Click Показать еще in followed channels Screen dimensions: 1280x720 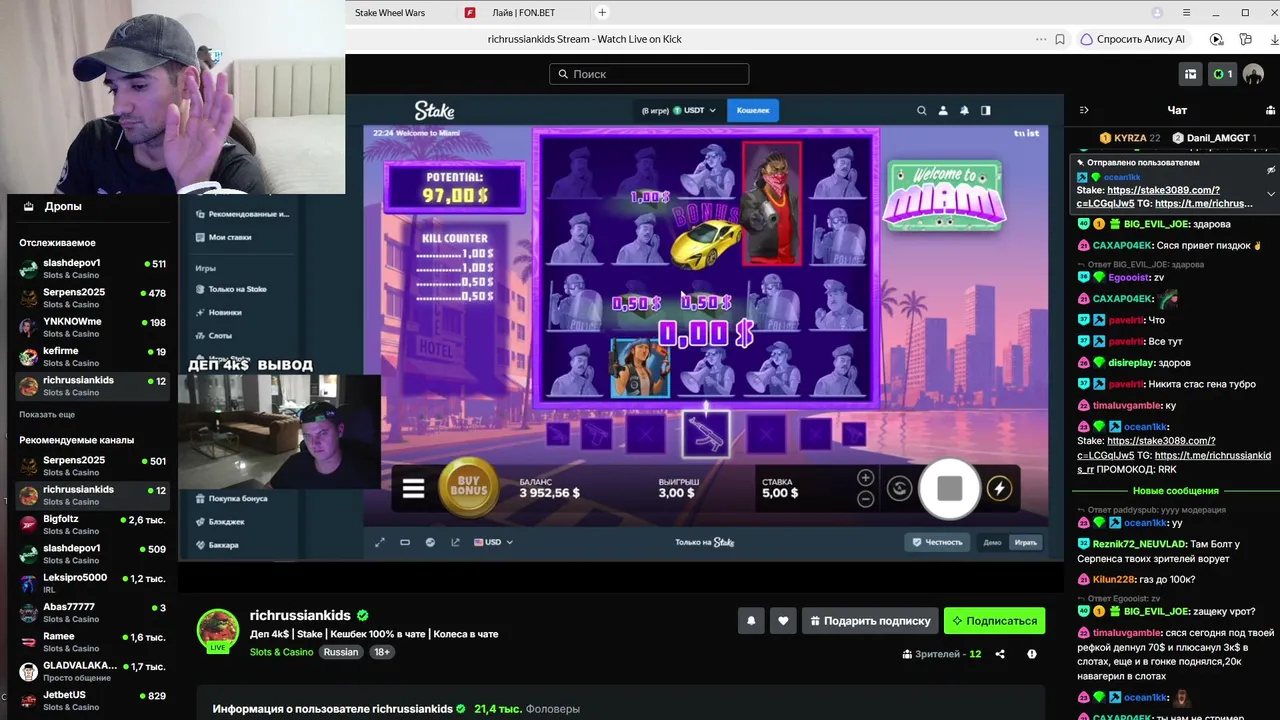pos(47,414)
